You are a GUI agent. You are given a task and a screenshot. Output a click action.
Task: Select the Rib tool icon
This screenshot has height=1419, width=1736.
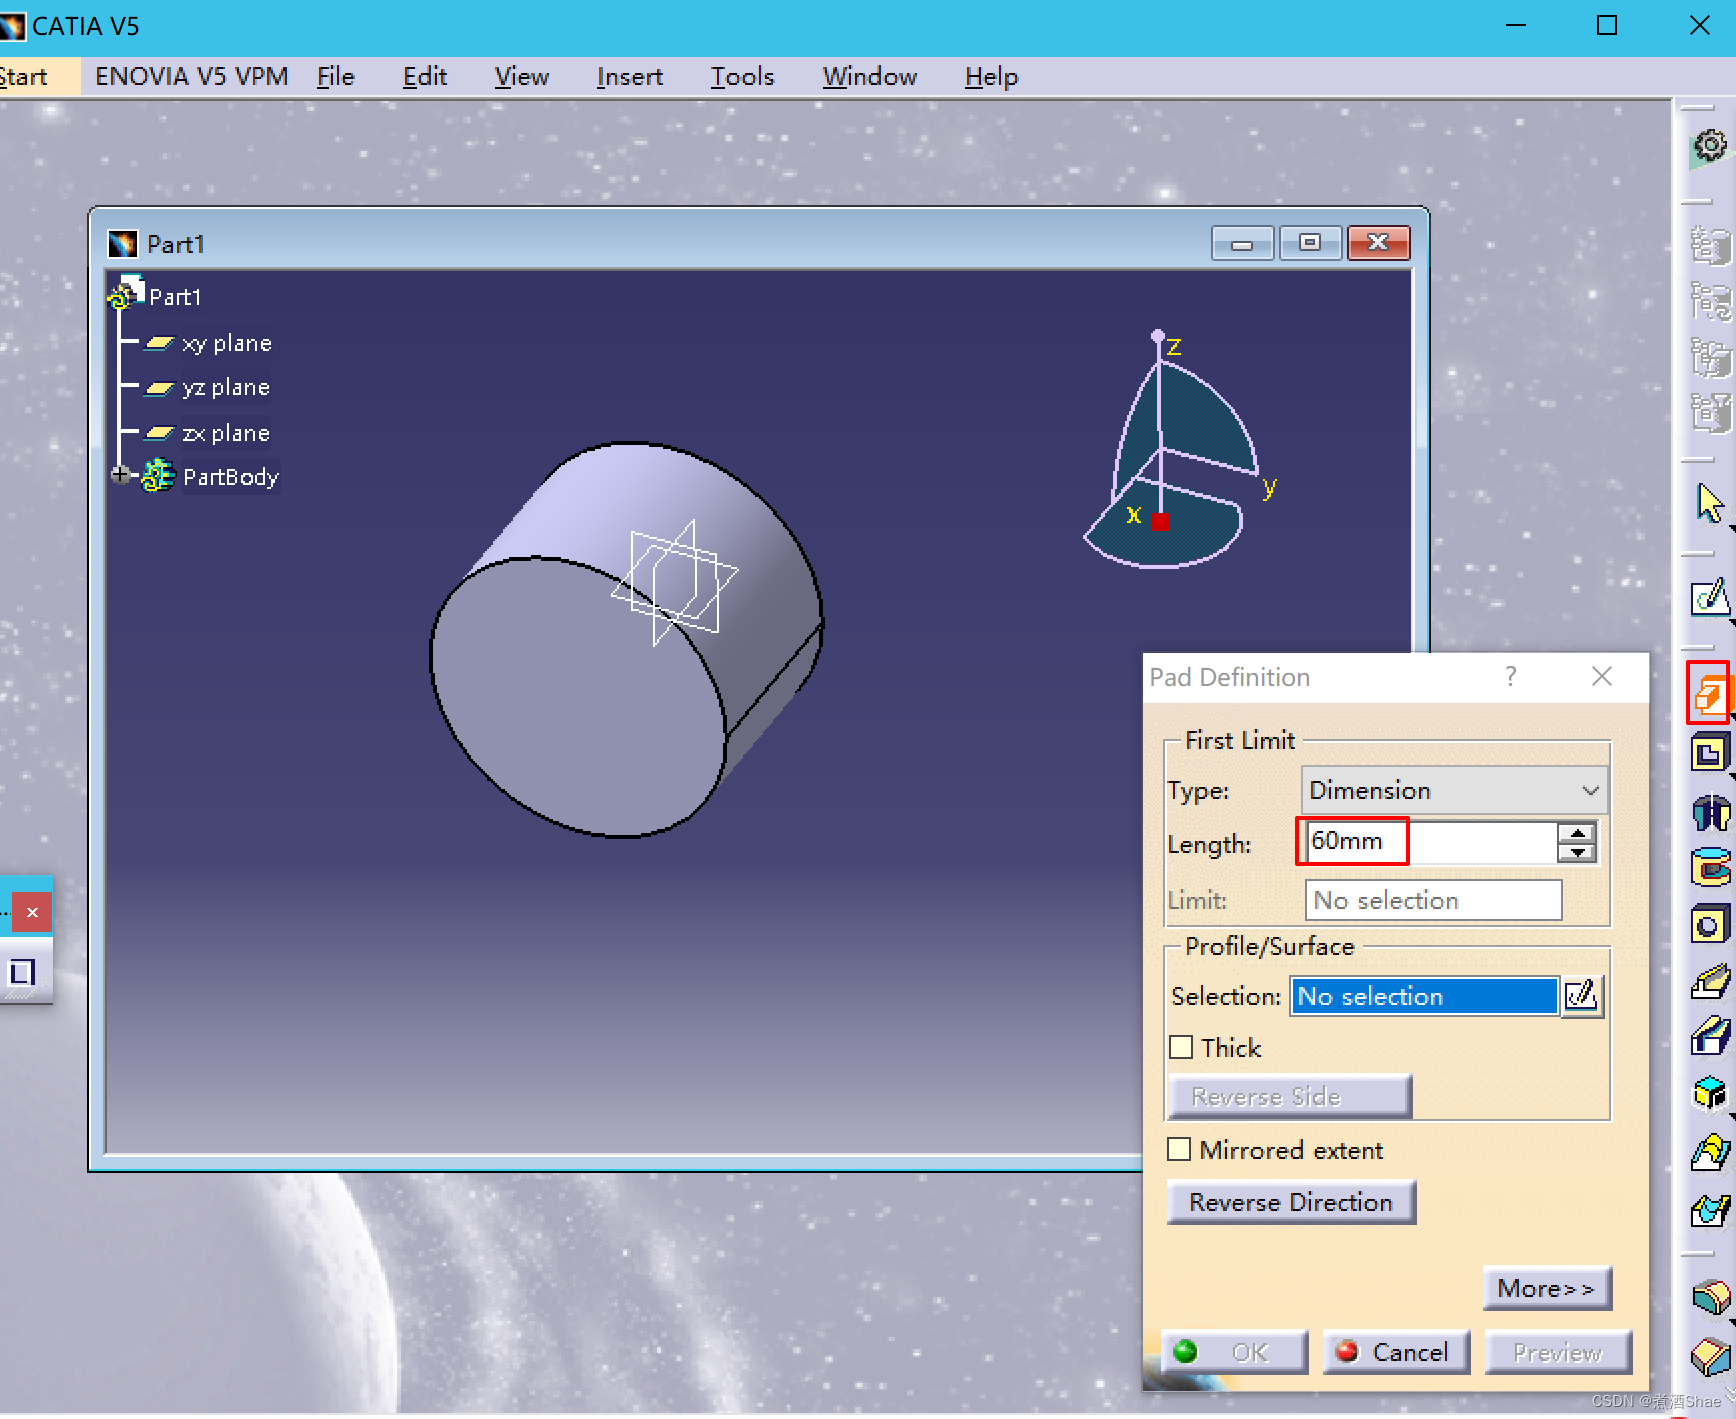1710,982
